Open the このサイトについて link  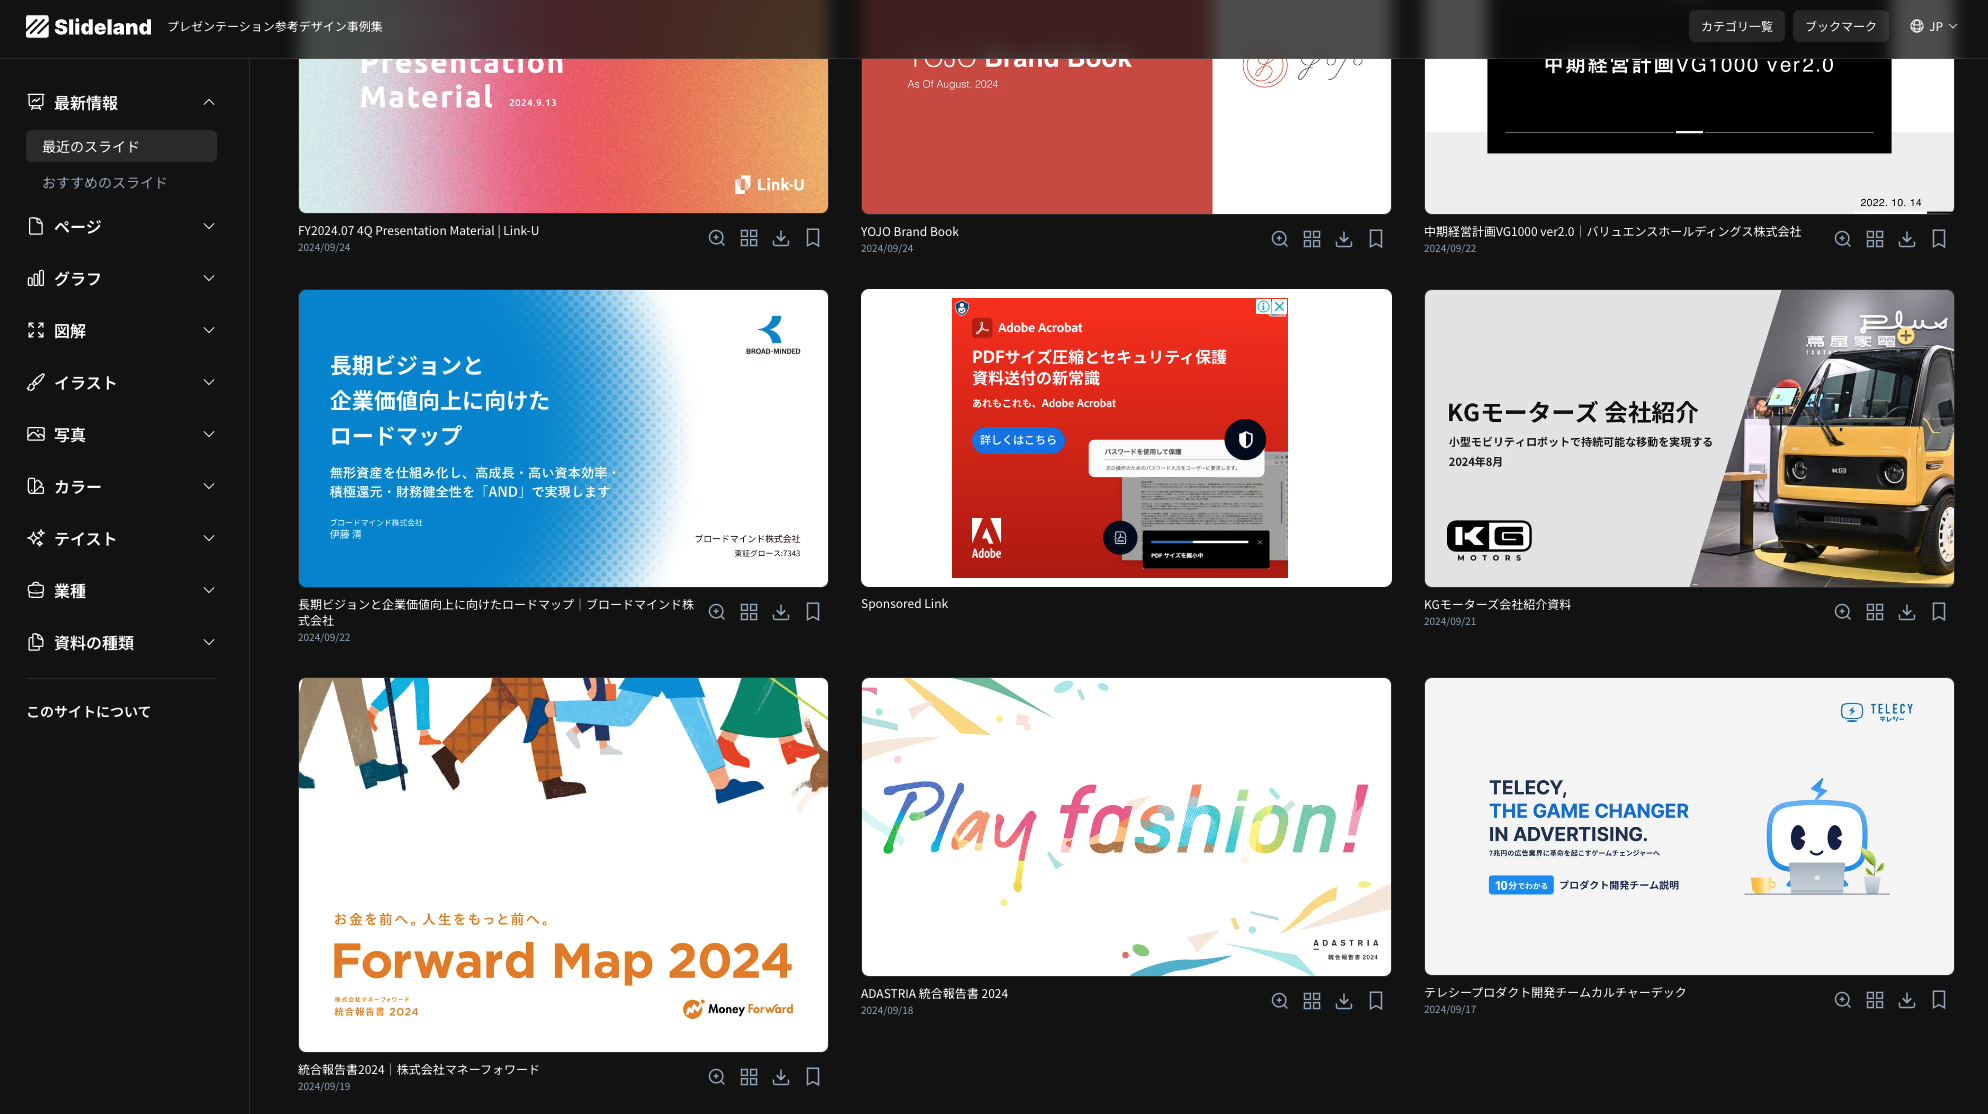pyautogui.click(x=88, y=712)
